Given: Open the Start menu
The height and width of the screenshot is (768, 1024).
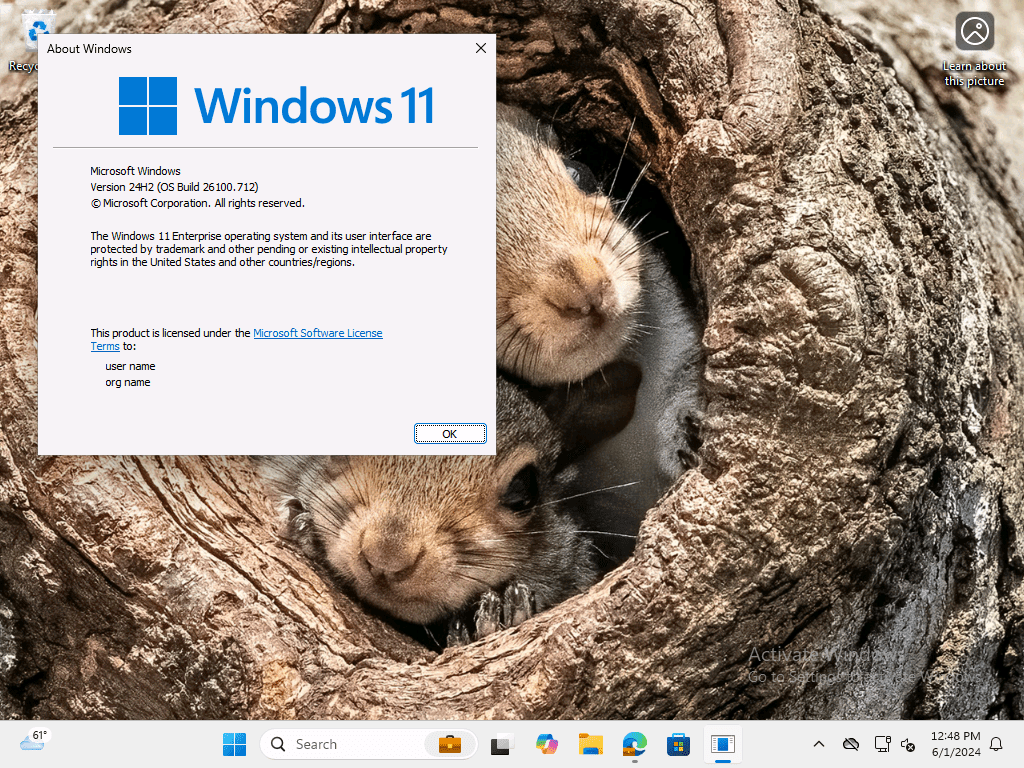Looking at the screenshot, I should [x=234, y=744].
